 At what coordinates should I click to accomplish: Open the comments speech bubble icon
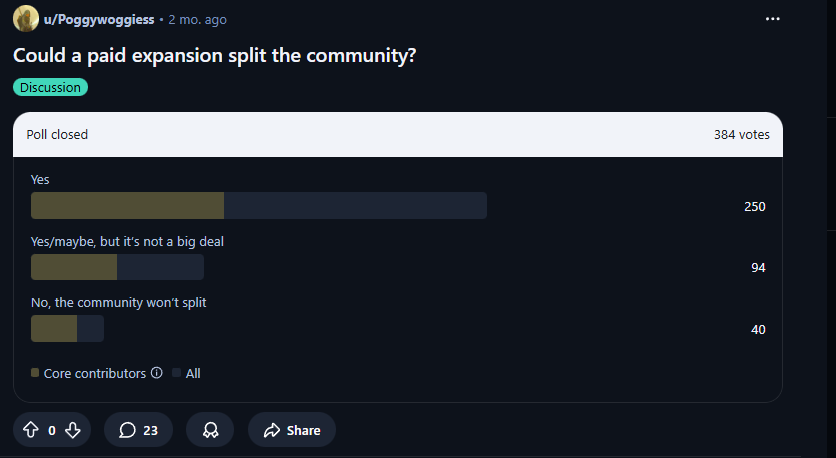pyautogui.click(x=127, y=430)
